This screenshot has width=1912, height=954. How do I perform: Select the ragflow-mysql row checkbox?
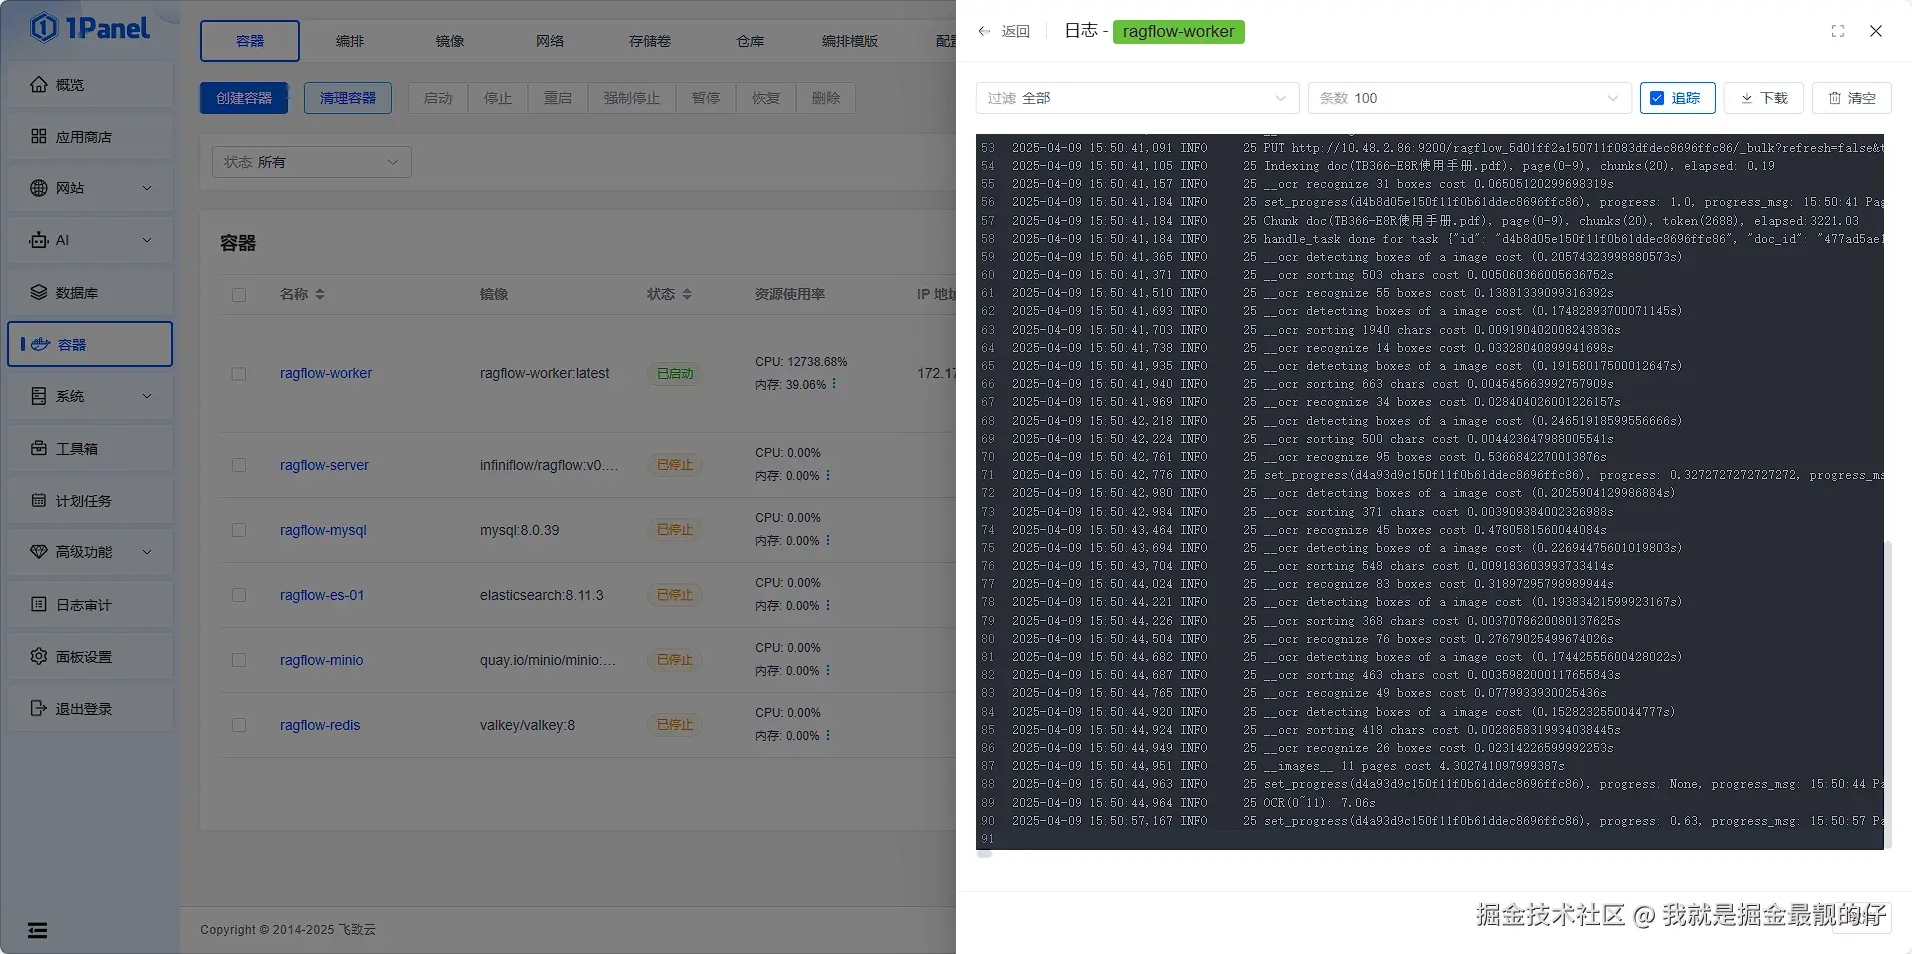pyautogui.click(x=239, y=530)
